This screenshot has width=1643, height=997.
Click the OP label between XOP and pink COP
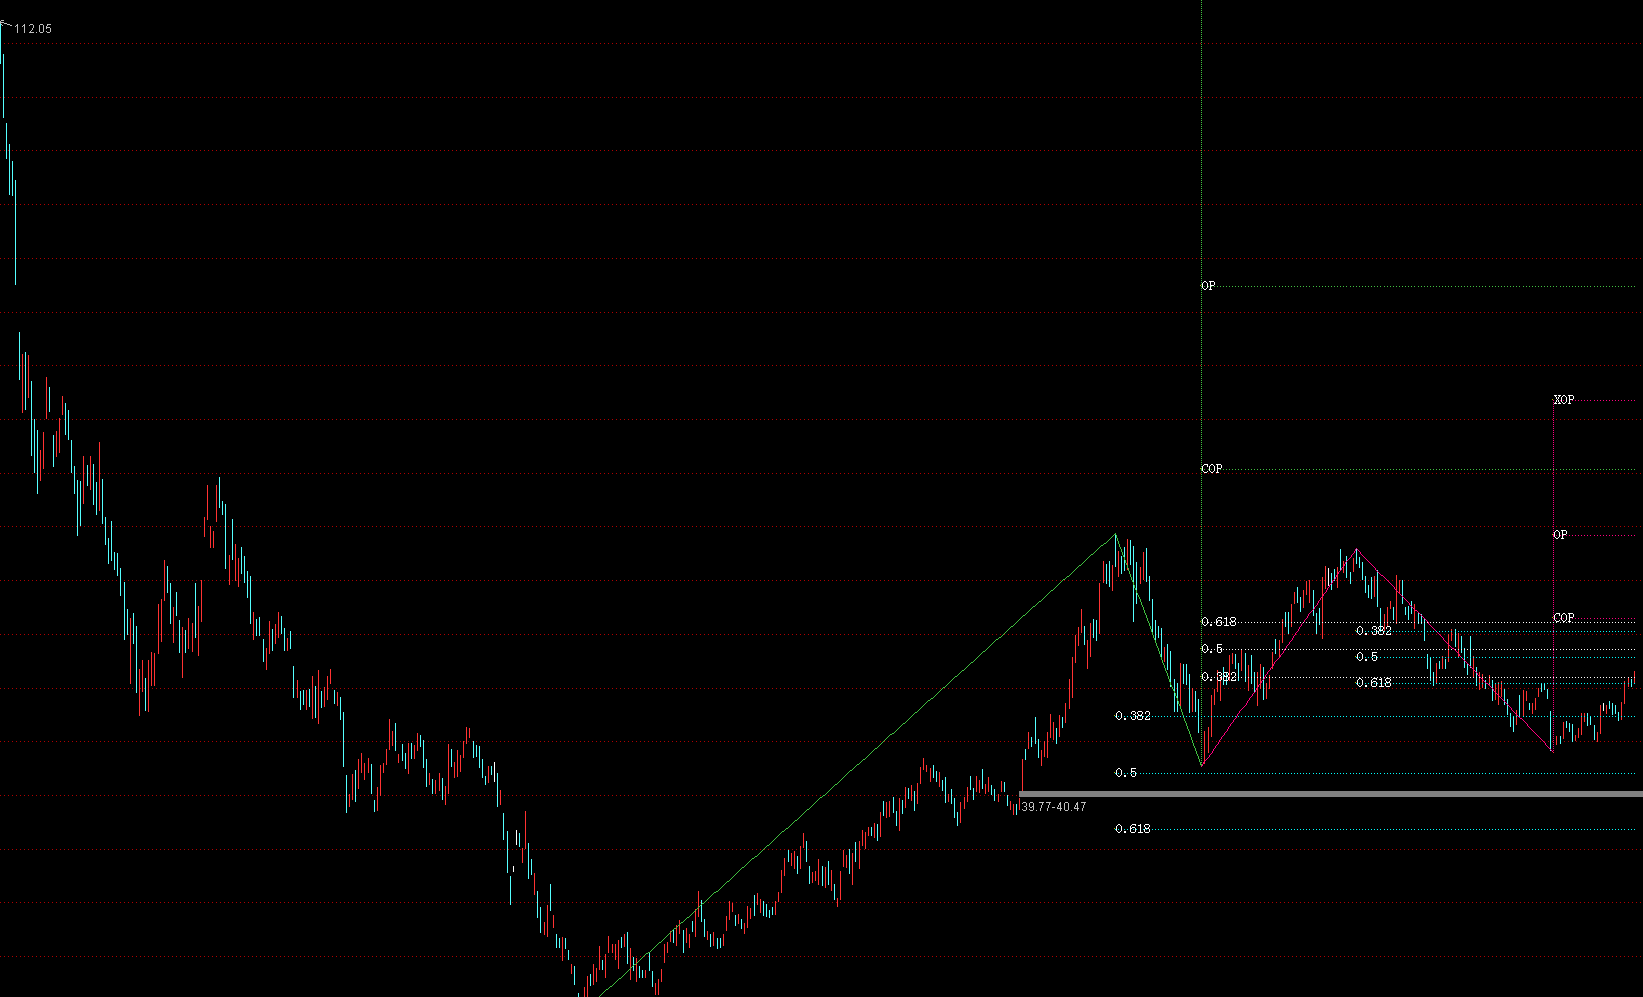click(x=1560, y=535)
